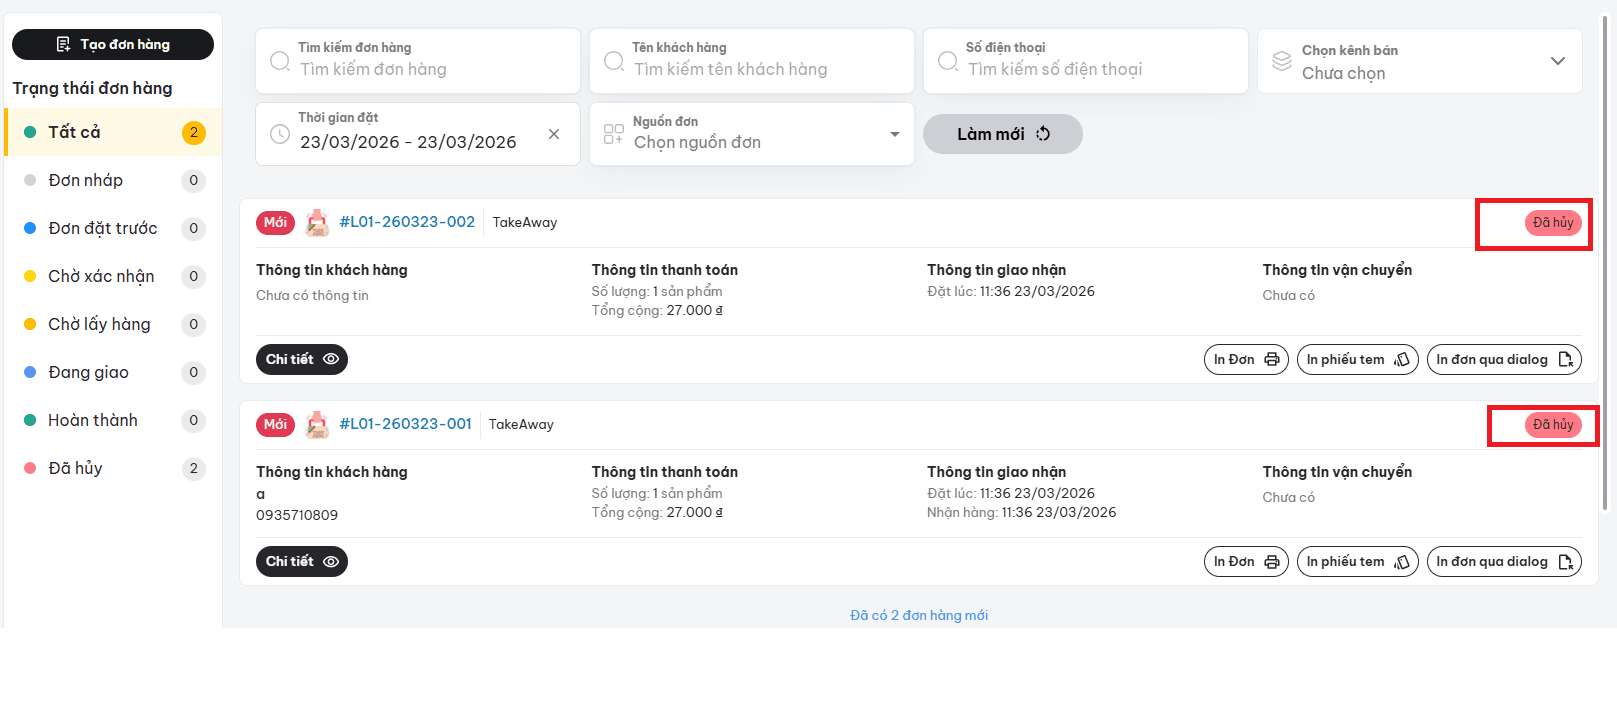Show Chờ lấy hàng orders
Screen dimensions: 1617x710
pyautogui.click(x=113, y=324)
